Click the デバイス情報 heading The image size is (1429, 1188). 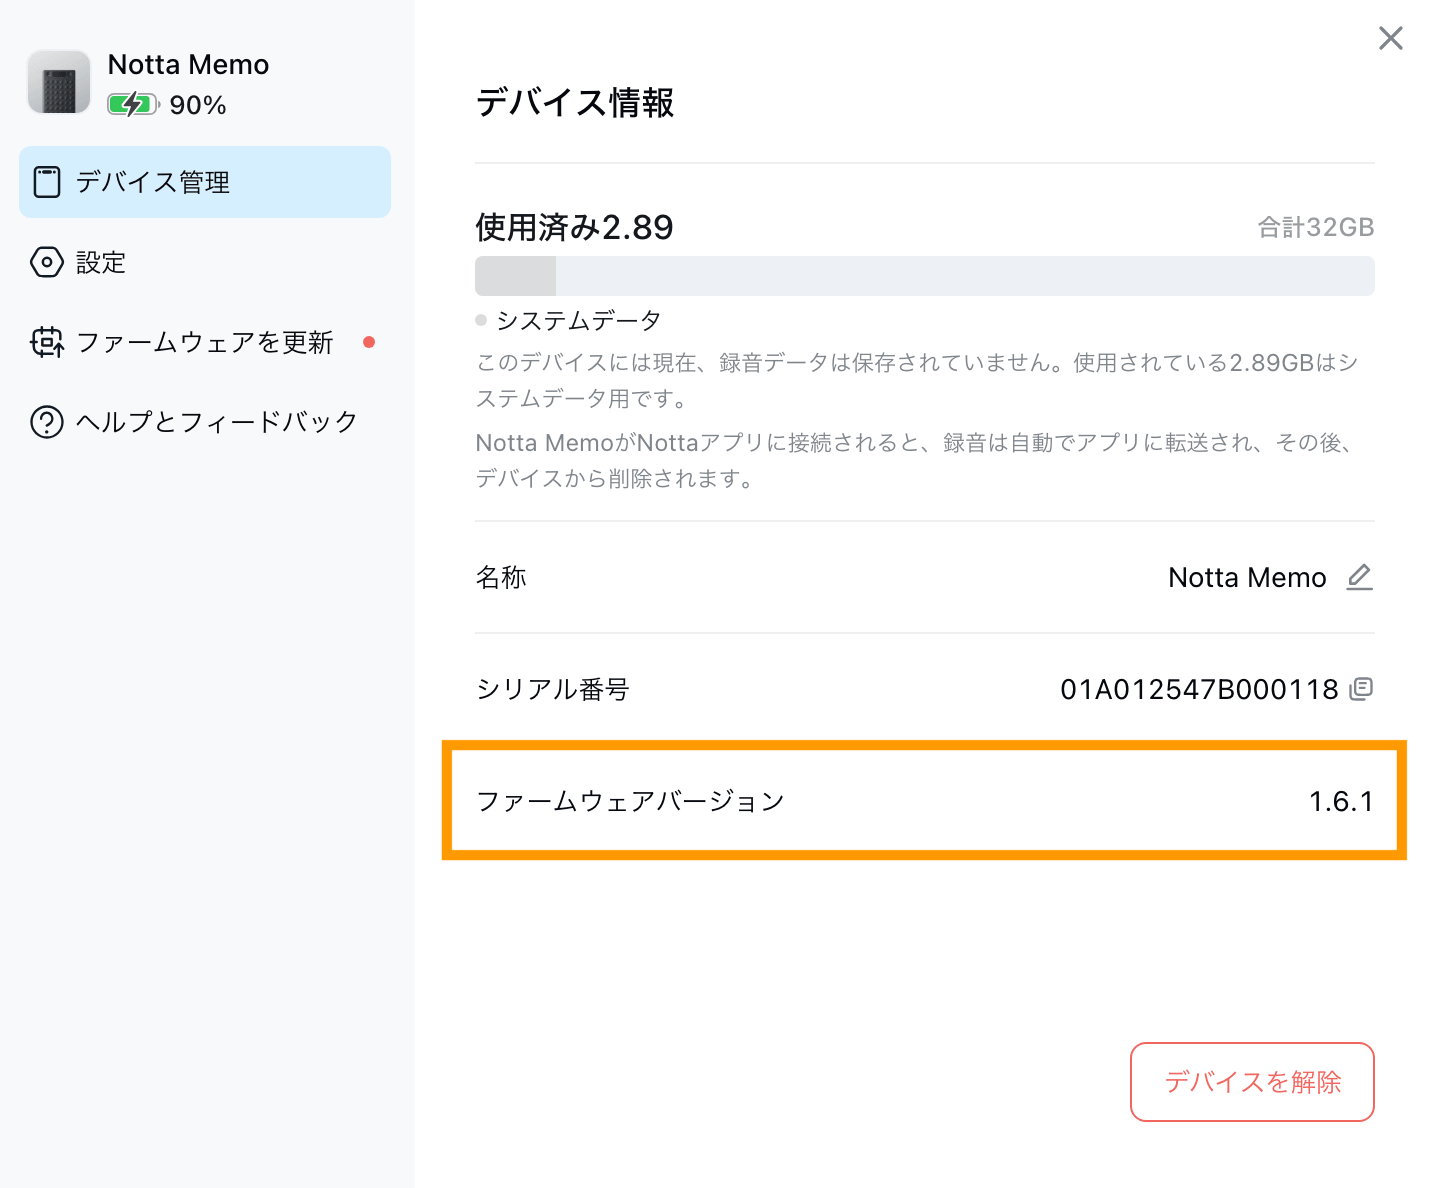point(575,102)
